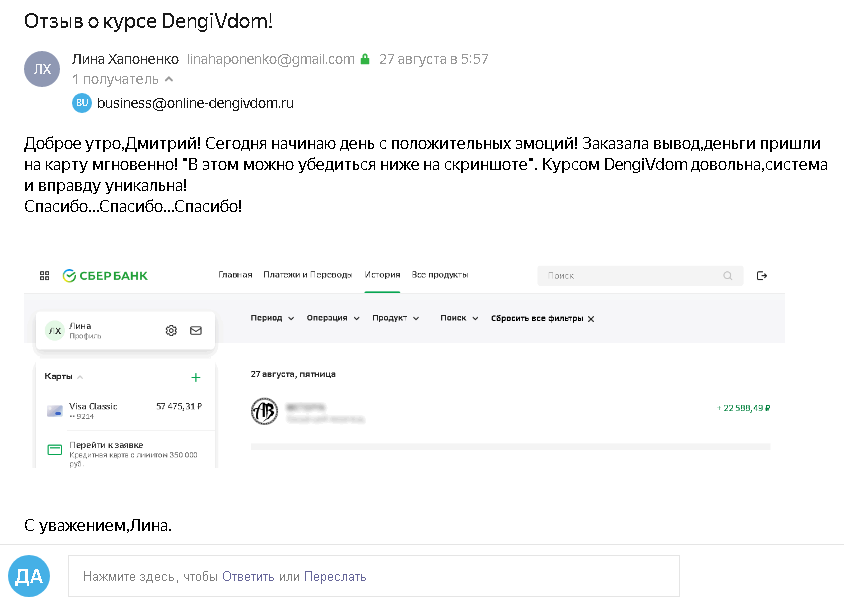Click the BU recipient avatar
Screen dimensions: 844x604
point(82,103)
